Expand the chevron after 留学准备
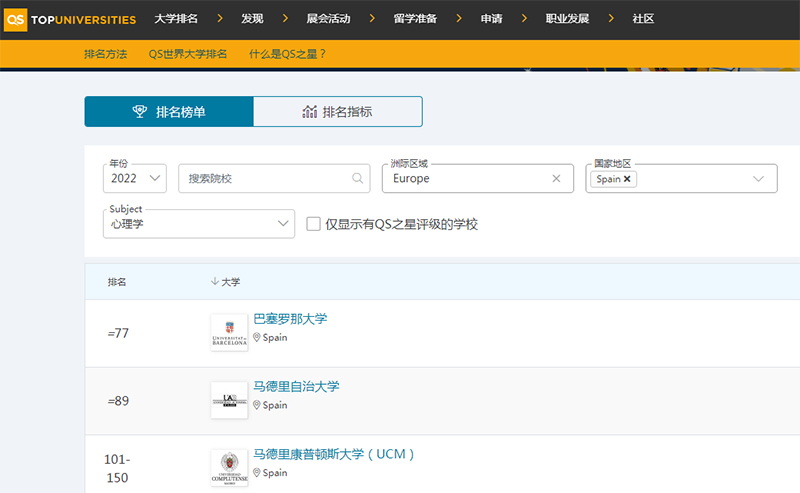This screenshot has width=800, height=493. tap(459, 18)
